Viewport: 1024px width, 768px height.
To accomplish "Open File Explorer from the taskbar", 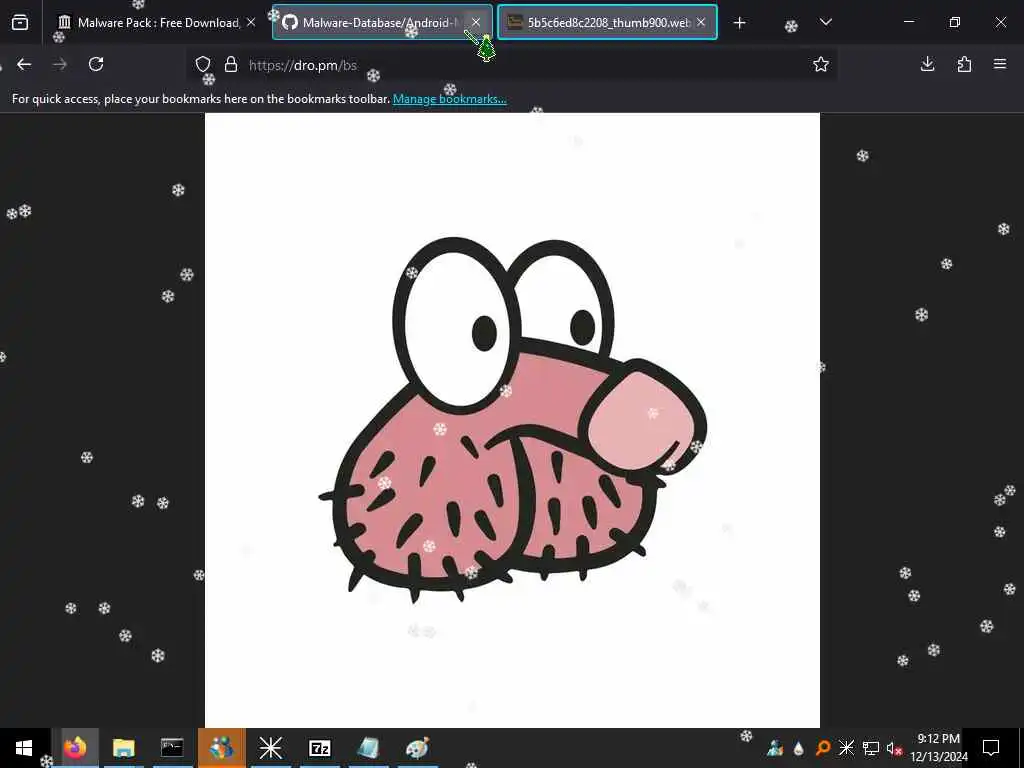I will pyautogui.click(x=123, y=748).
